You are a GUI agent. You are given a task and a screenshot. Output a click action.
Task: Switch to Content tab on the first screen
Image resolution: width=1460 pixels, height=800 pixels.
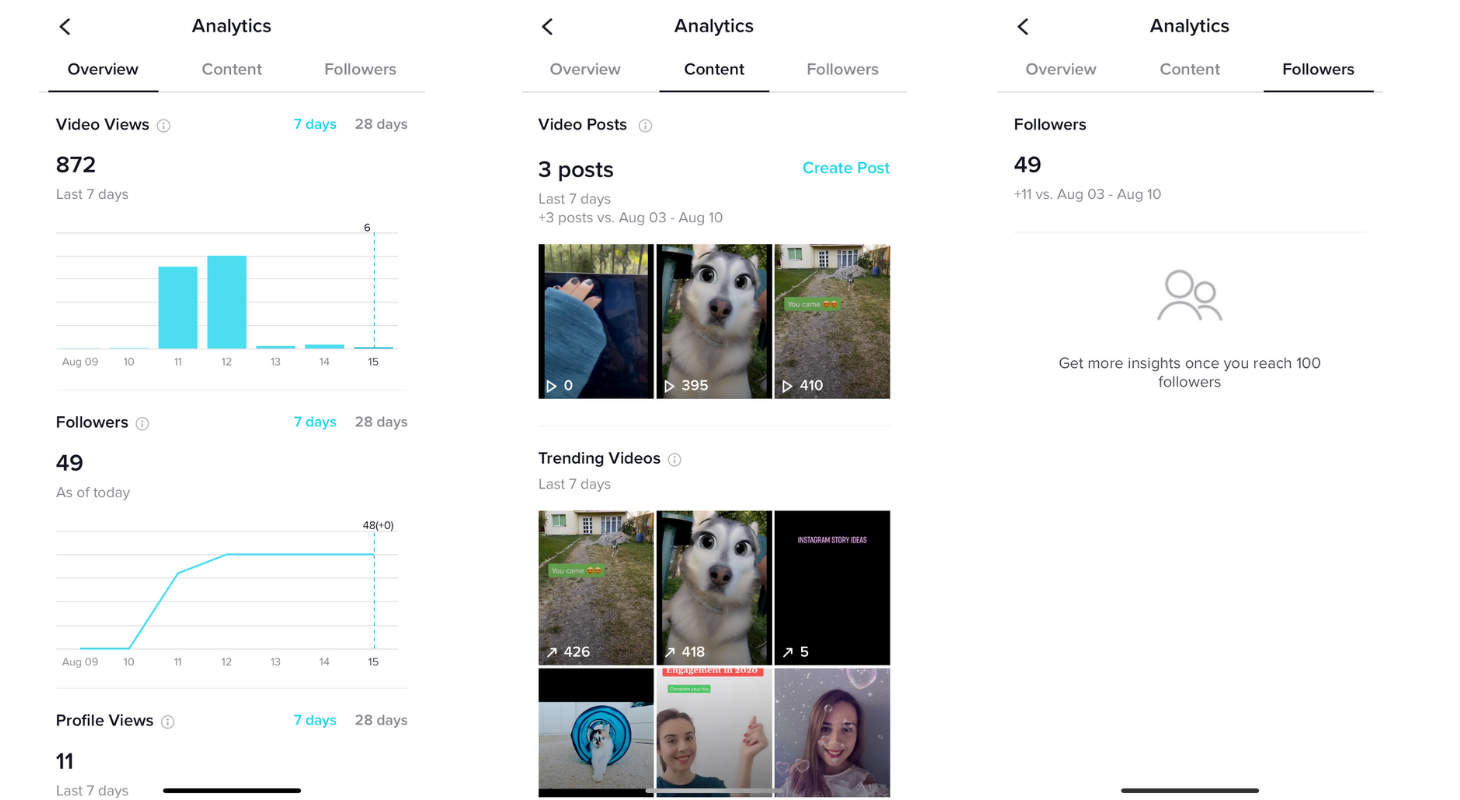click(232, 69)
